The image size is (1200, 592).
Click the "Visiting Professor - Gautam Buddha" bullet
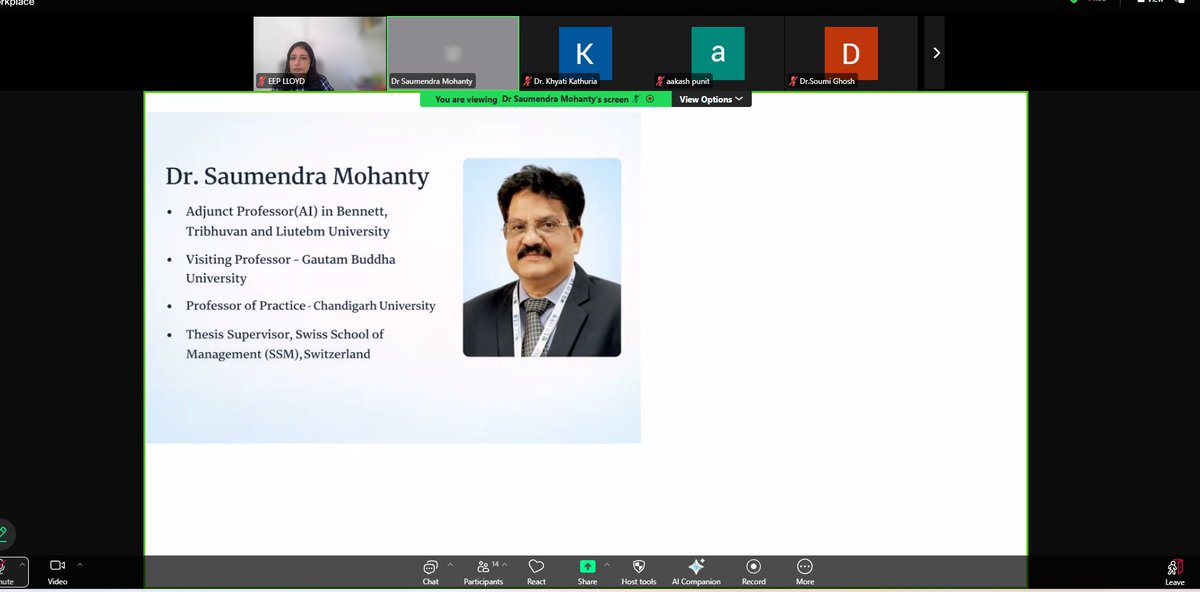(x=291, y=259)
